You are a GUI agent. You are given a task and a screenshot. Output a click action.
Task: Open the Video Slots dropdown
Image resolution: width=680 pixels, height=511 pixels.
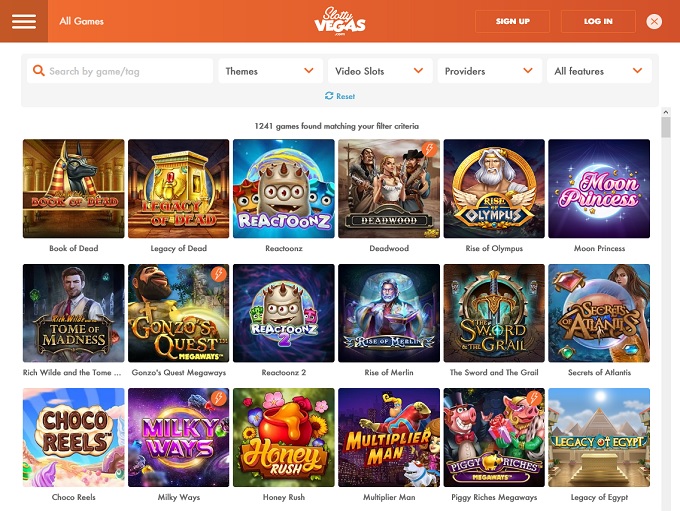pos(380,71)
